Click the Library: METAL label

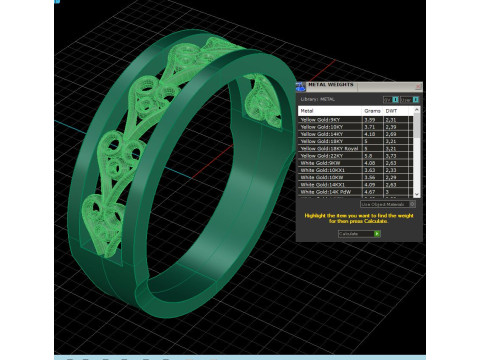317,99
